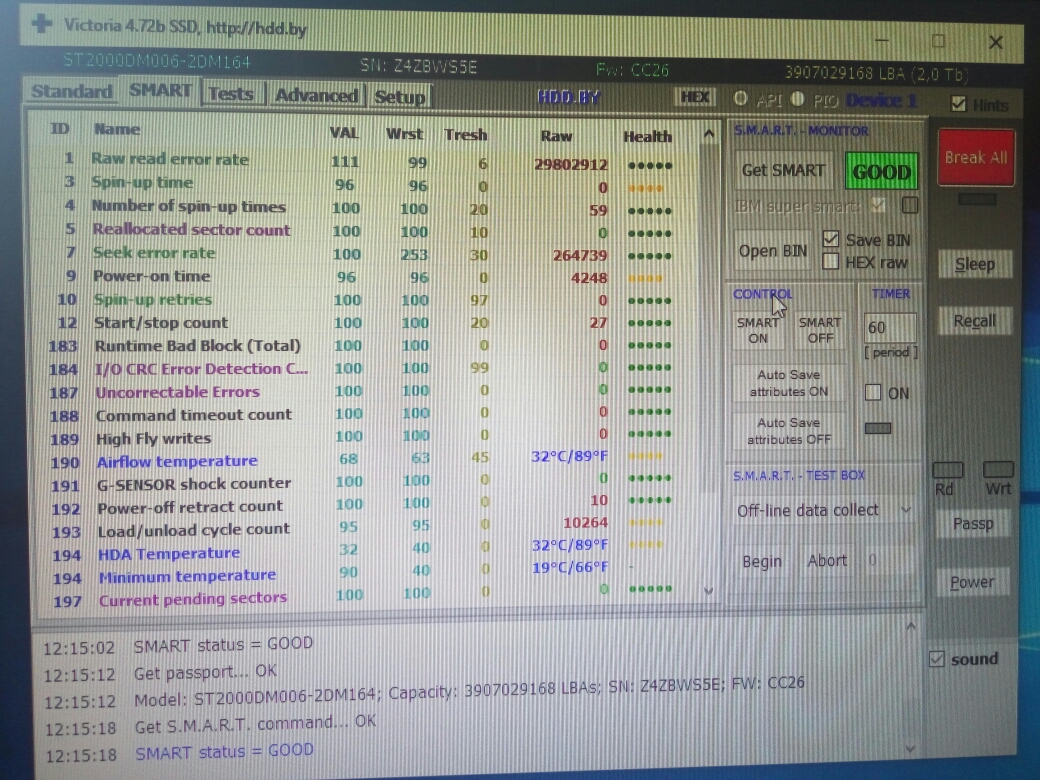Select the API radio button
Image resolution: width=1040 pixels, height=780 pixels.
741,99
